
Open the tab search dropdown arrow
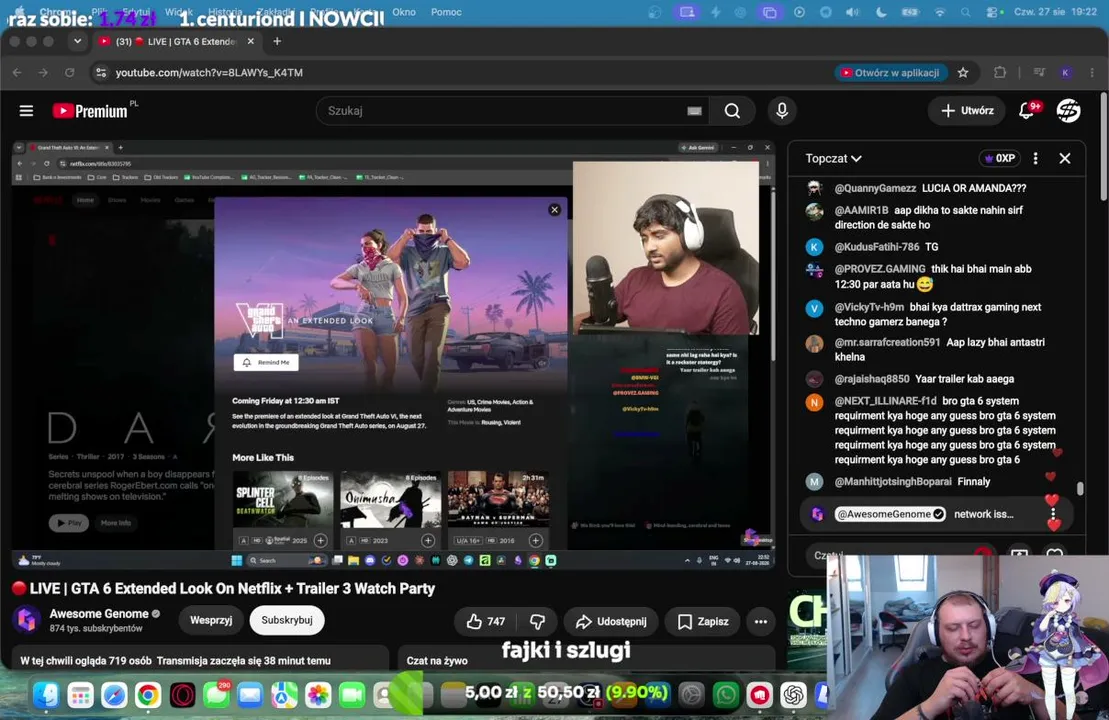click(x=77, y=41)
